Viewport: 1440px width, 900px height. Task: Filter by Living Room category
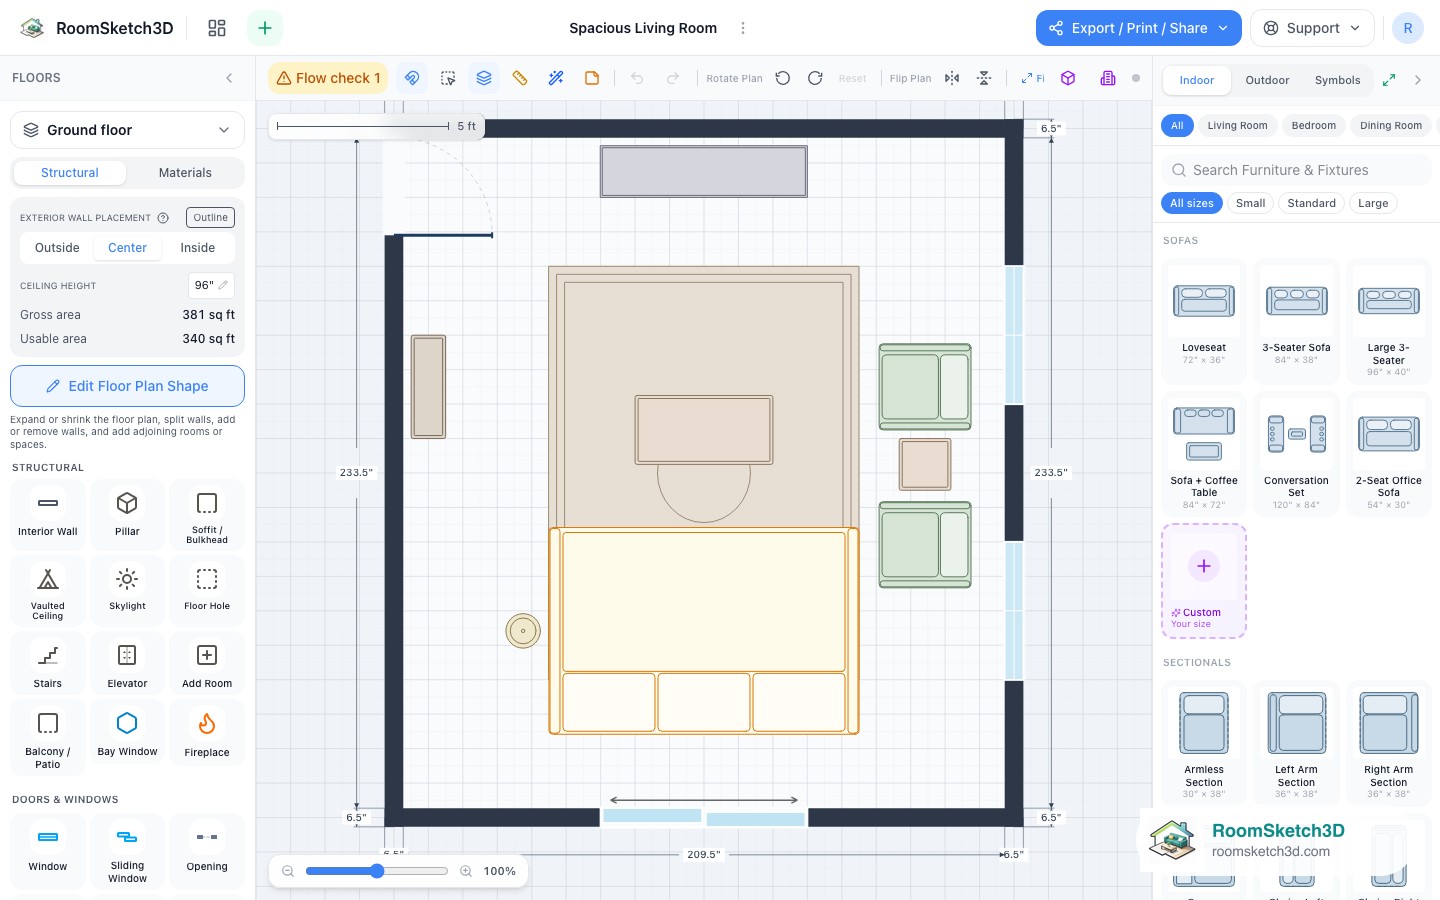pos(1237,126)
